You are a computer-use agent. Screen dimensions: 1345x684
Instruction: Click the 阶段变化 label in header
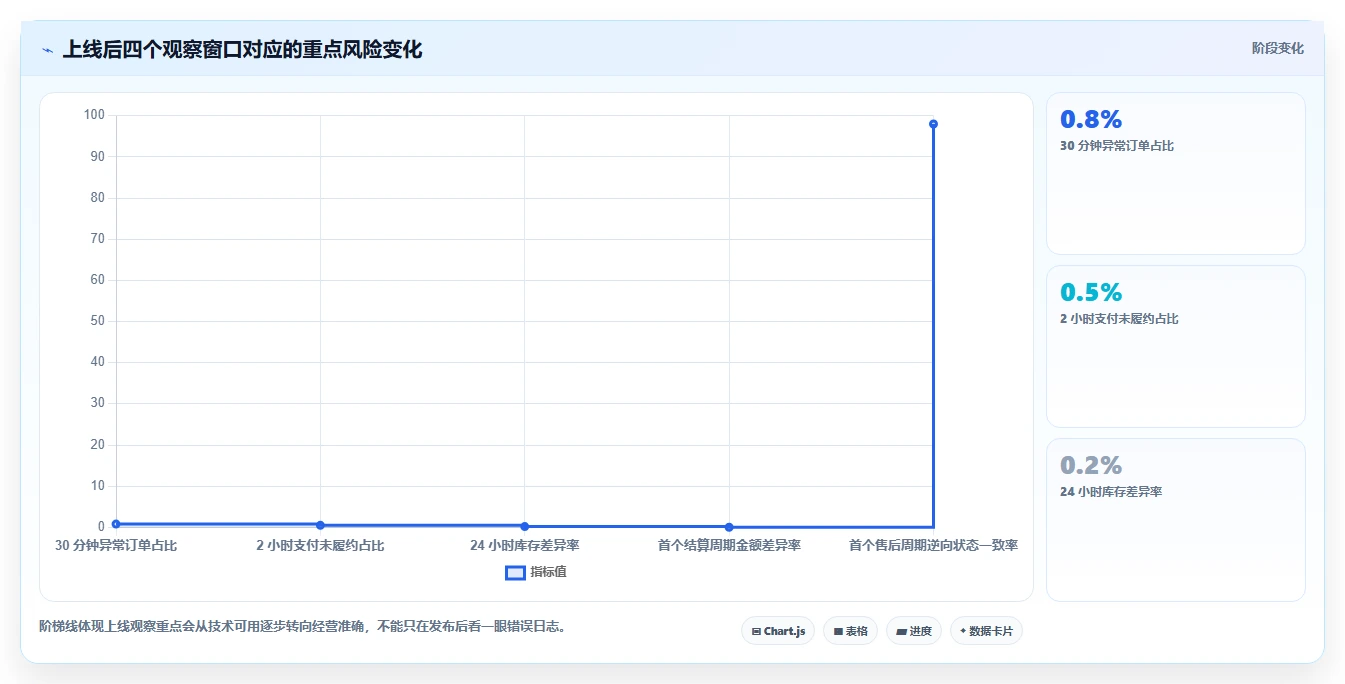pyautogui.click(x=1277, y=48)
